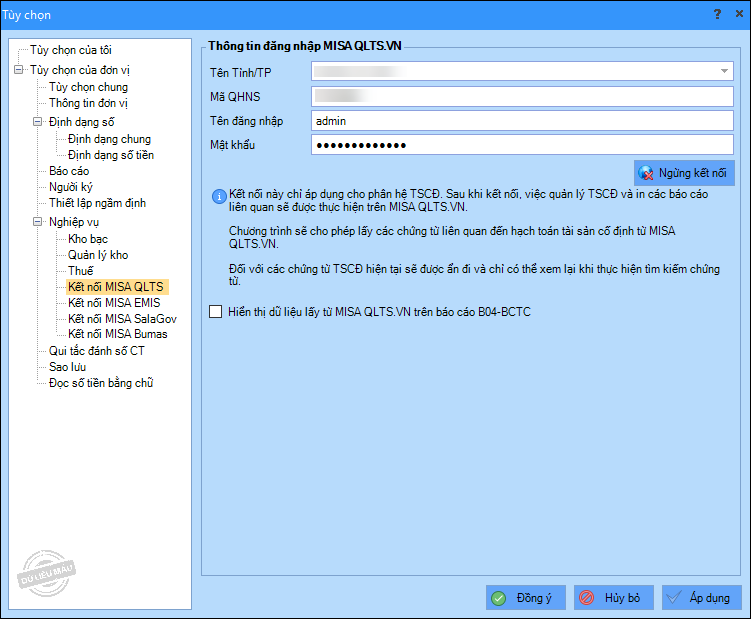Image resolution: width=751 pixels, height=619 pixels.
Task: Click the check icon on Áp dụng
Action: tap(674, 597)
